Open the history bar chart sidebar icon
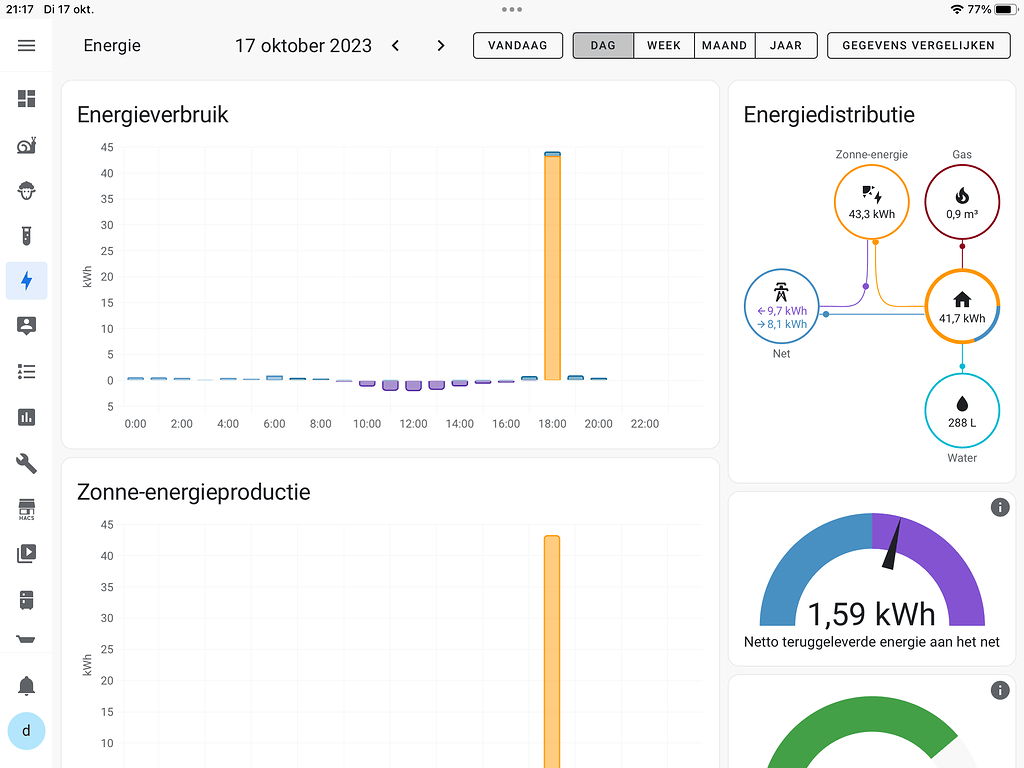Image resolution: width=1024 pixels, height=768 pixels. [27, 417]
